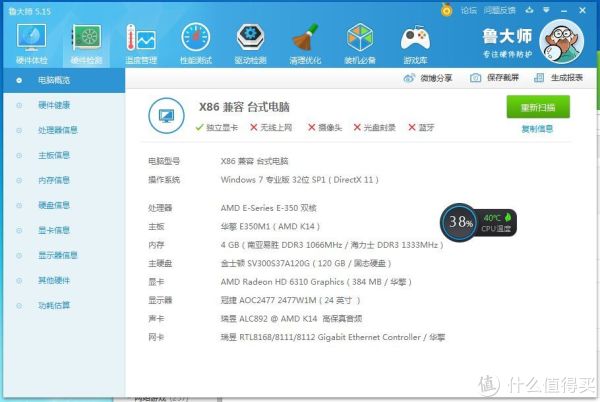Minimize the 鲁大师 window
600x402 pixels.
[x=564, y=11]
